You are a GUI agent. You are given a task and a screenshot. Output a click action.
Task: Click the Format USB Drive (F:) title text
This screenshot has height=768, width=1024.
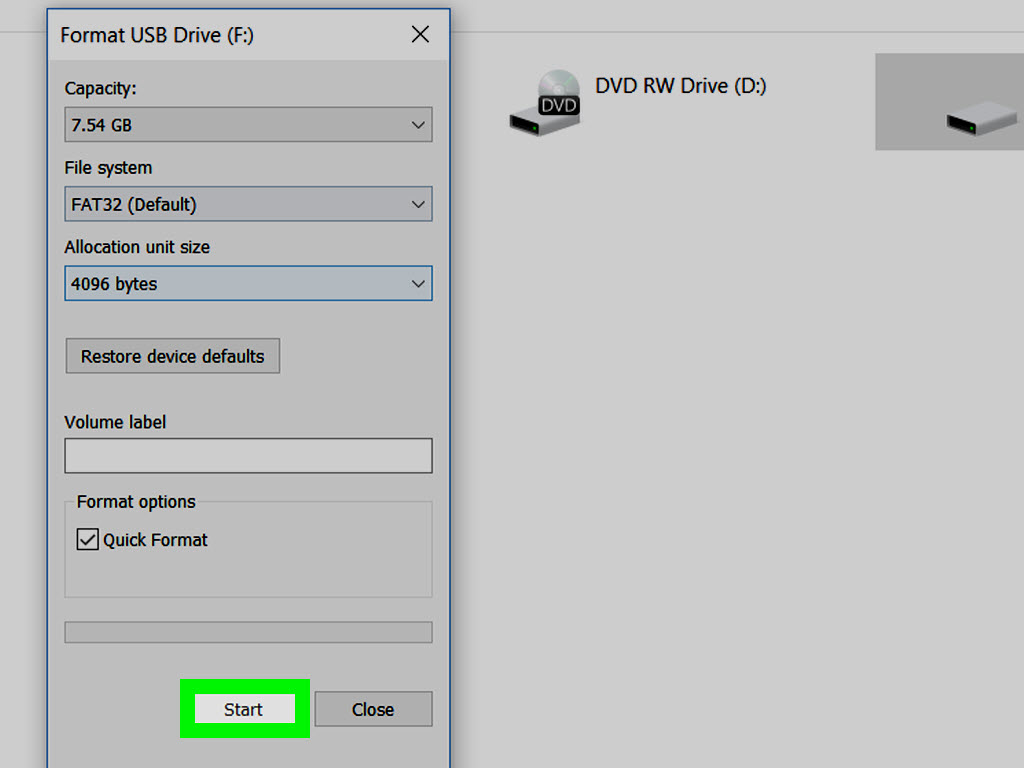point(157,35)
